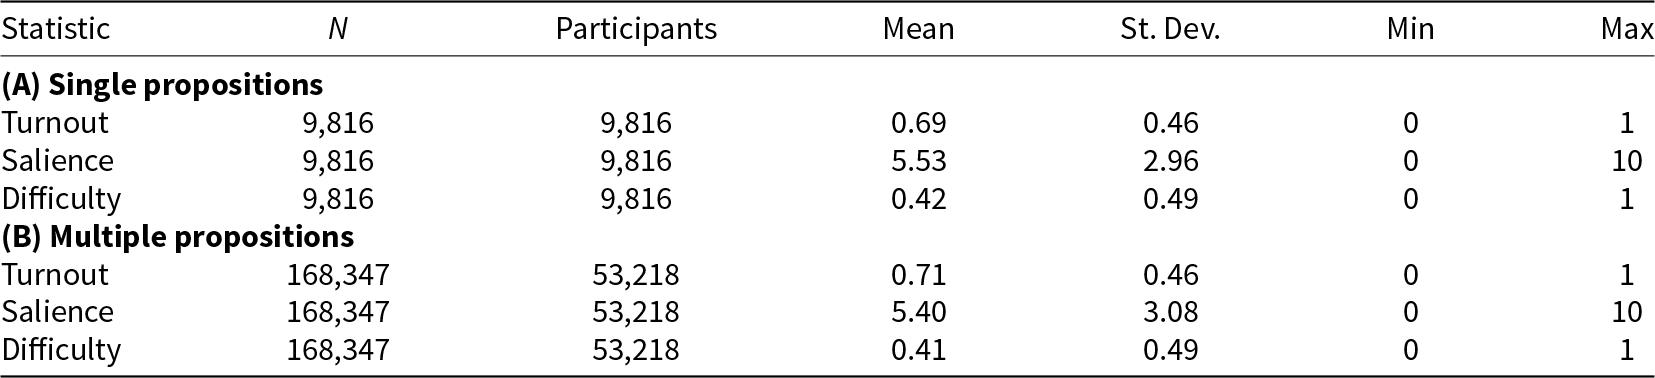Select the Difficulty label in panel B

(x=61, y=350)
